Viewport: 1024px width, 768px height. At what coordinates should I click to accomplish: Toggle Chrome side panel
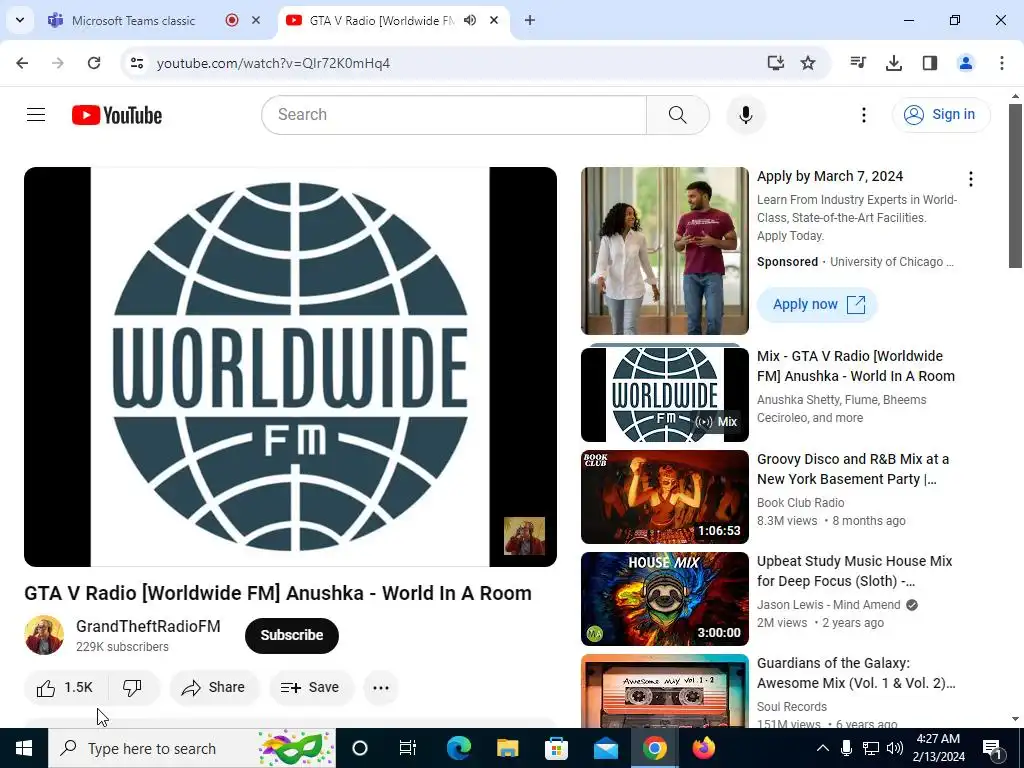930,63
